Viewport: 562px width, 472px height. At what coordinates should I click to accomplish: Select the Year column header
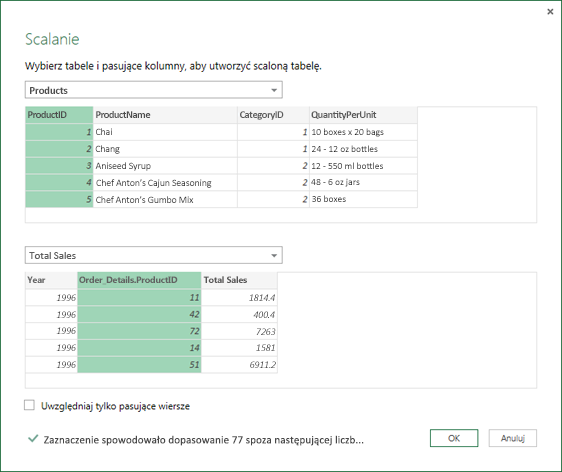coord(52,280)
